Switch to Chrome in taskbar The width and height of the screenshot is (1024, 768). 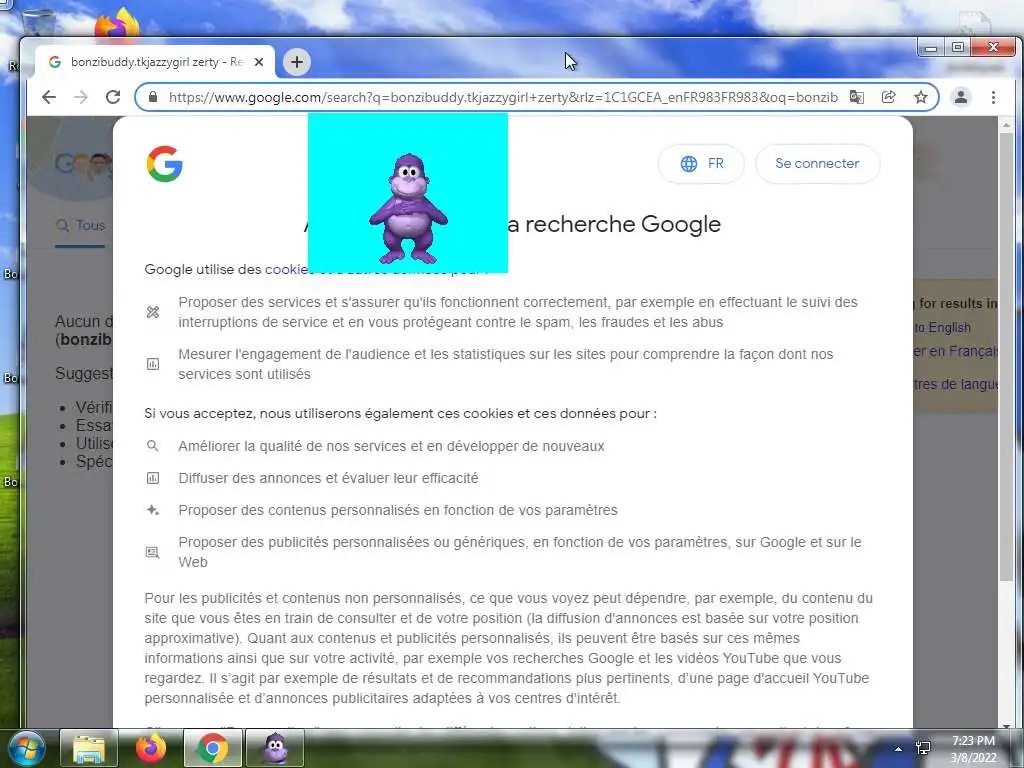point(213,748)
